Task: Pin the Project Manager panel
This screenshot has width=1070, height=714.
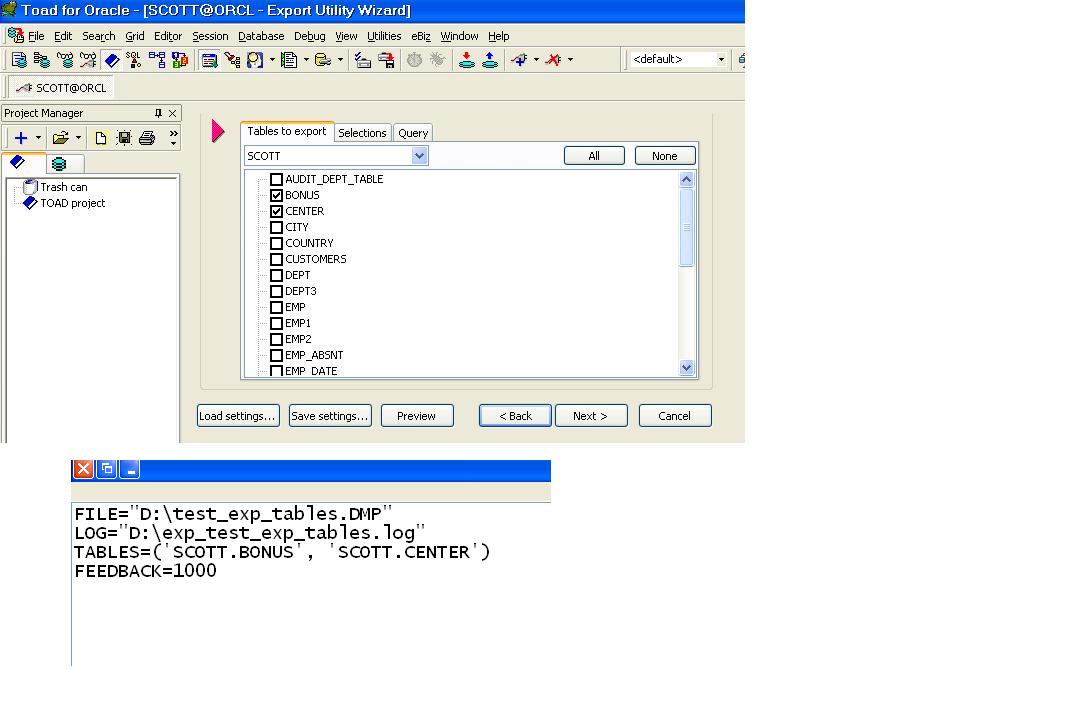Action: tap(158, 113)
